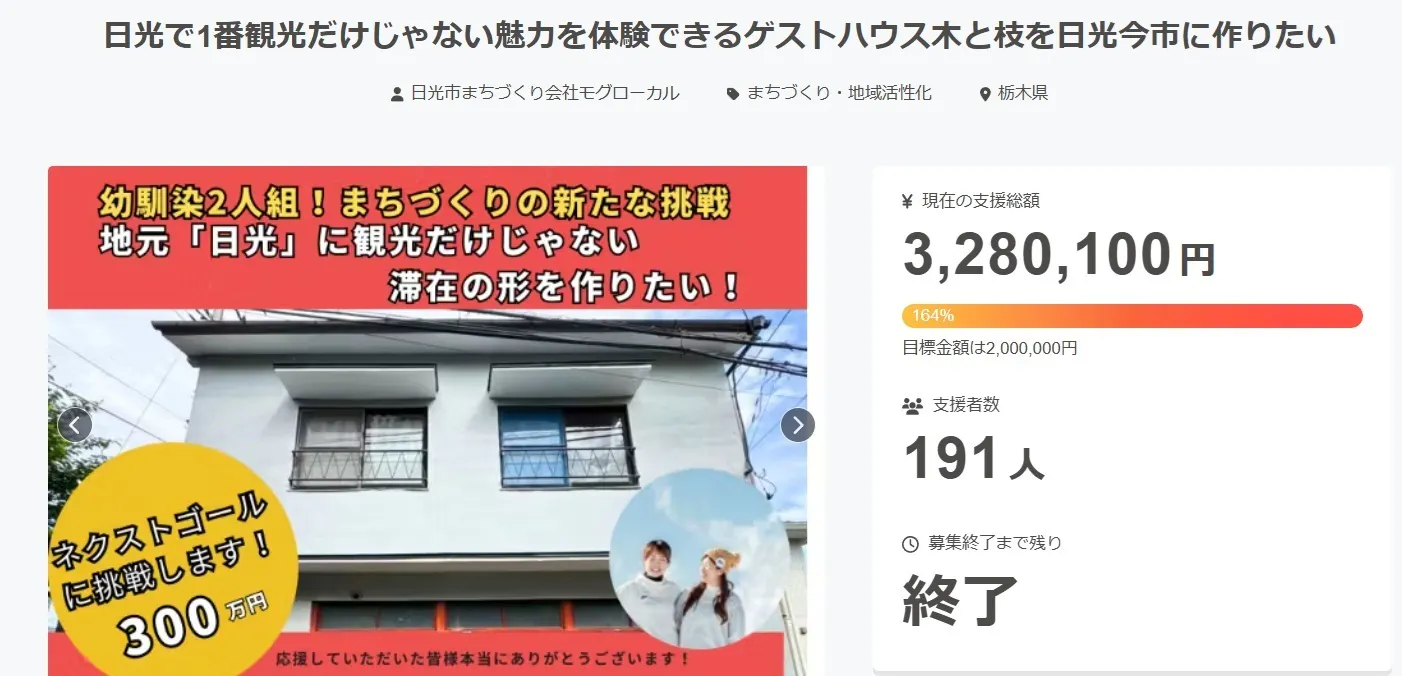Click the person icon beside project owner name
The width and height of the screenshot is (1402, 676).
coord(397,94)
